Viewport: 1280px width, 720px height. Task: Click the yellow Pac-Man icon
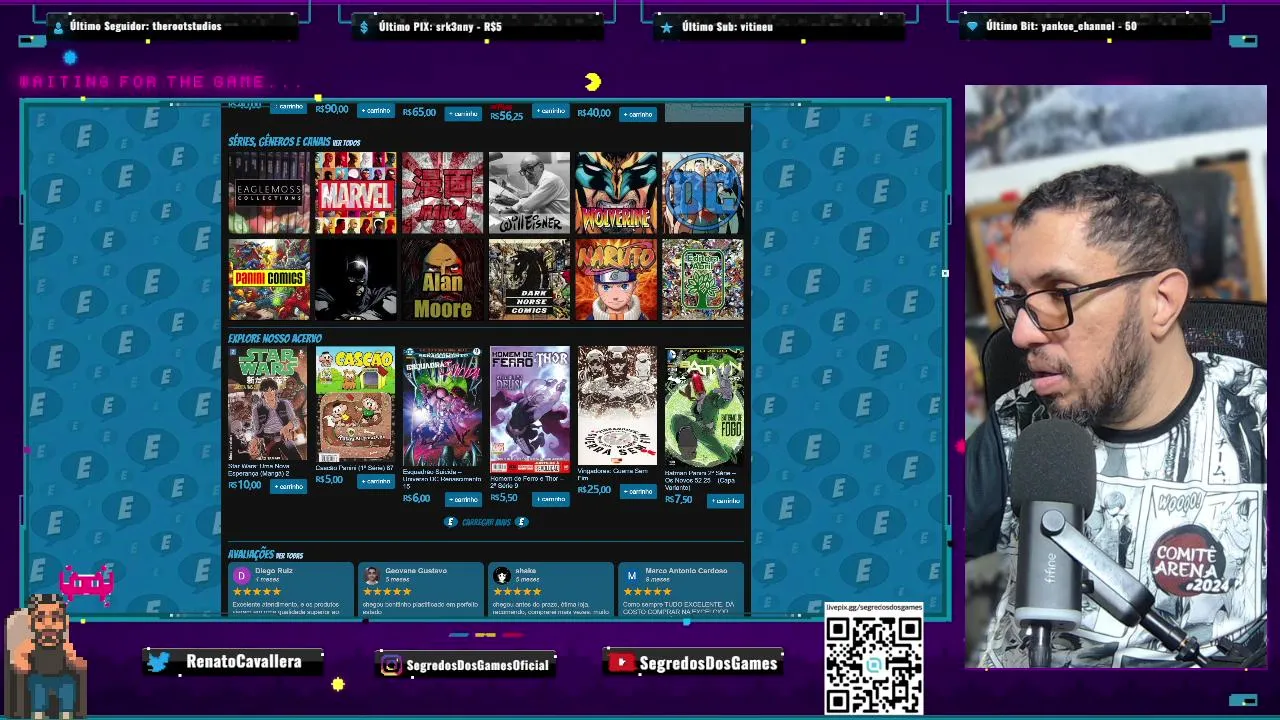point(593,82)
